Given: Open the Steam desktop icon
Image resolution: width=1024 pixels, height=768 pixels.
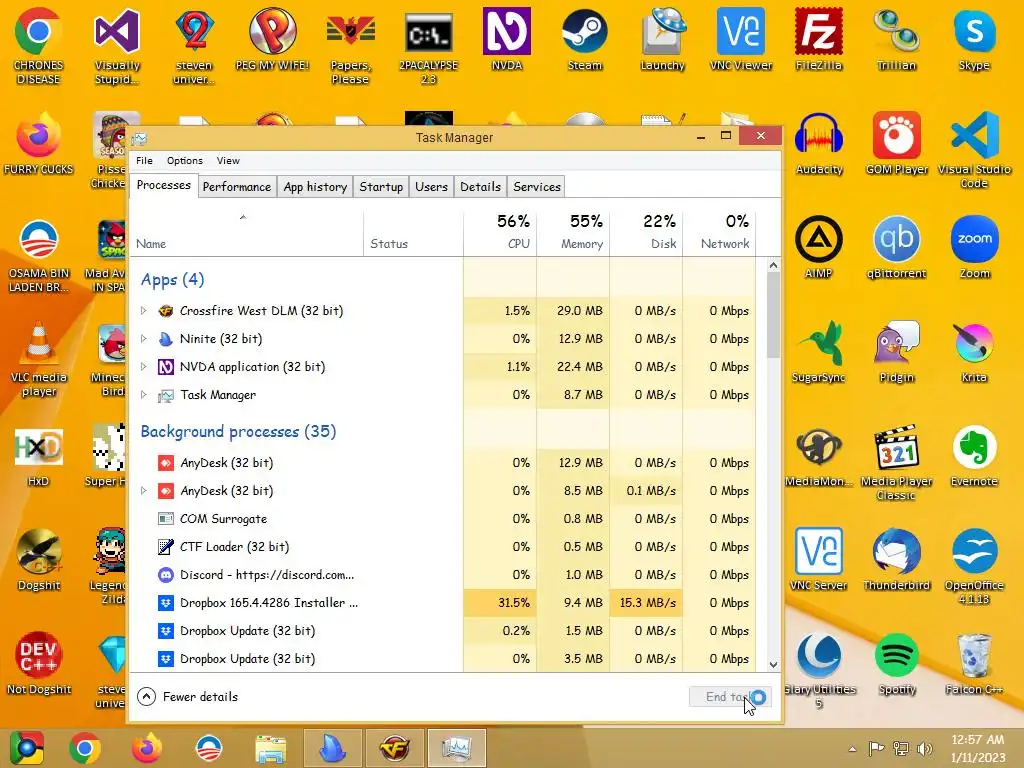Looking at the screenshot, I should click(x=584, y=40).
